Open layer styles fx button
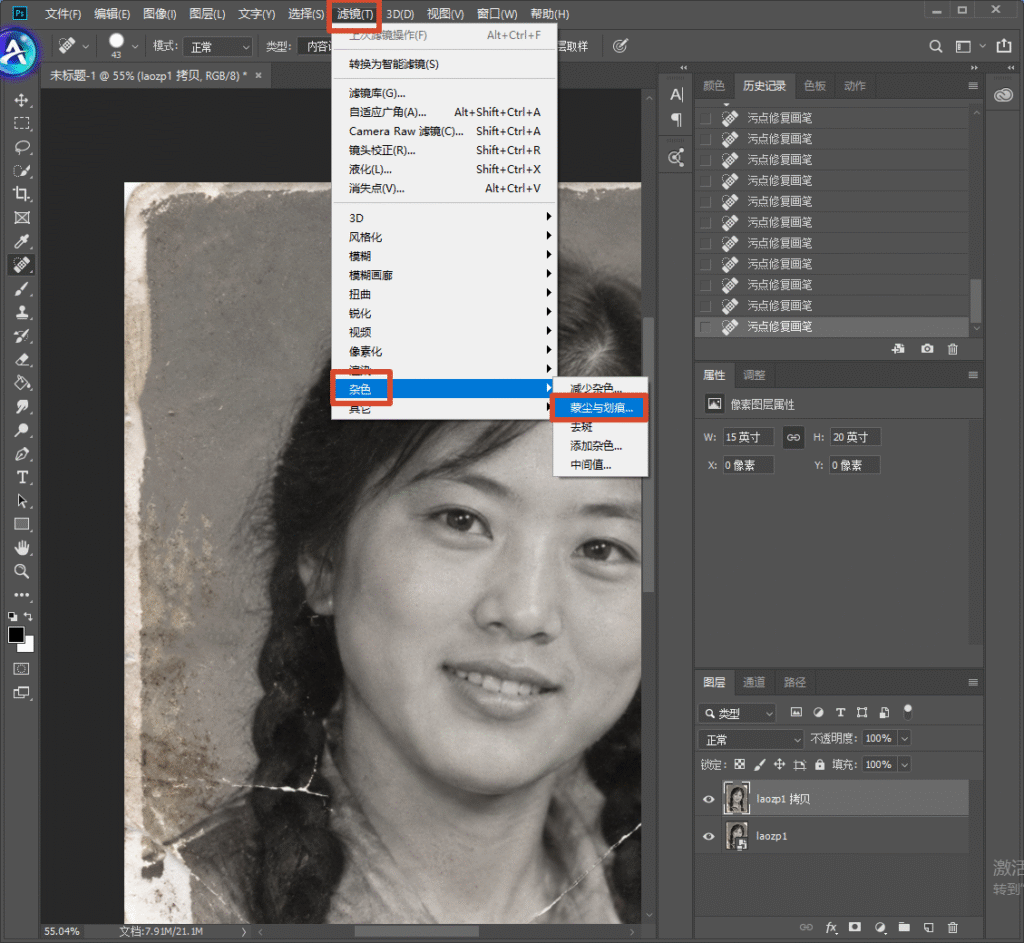 coord(831,927)
